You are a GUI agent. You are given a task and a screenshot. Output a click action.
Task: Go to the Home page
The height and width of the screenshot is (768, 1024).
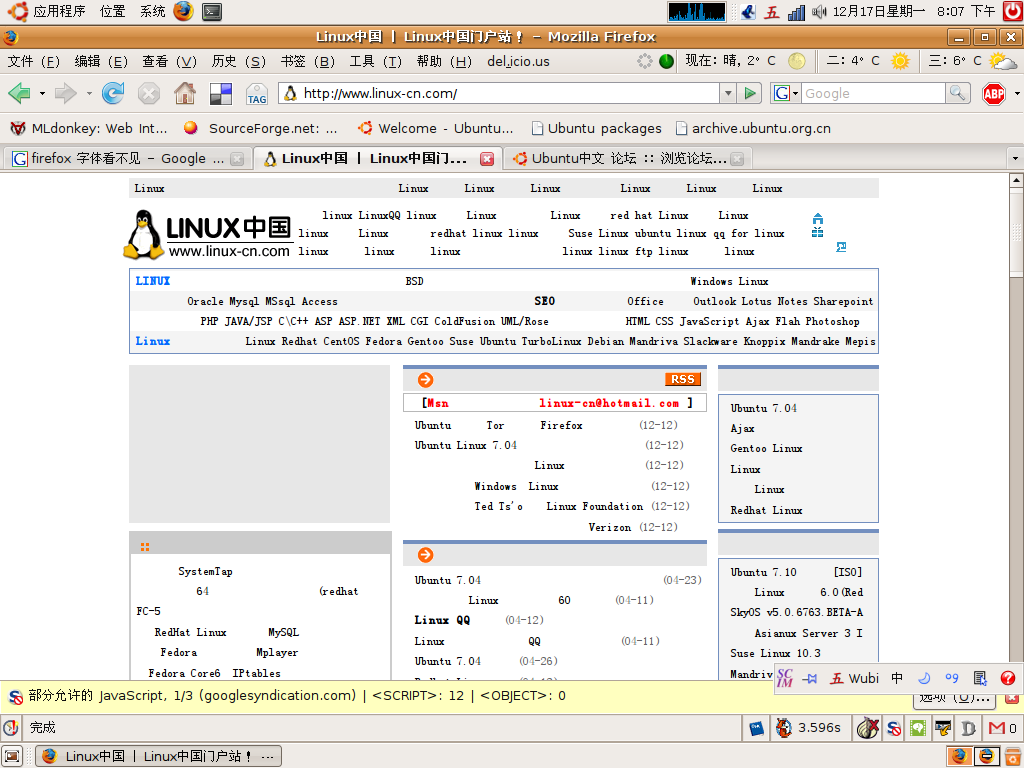tap(185, 93)
